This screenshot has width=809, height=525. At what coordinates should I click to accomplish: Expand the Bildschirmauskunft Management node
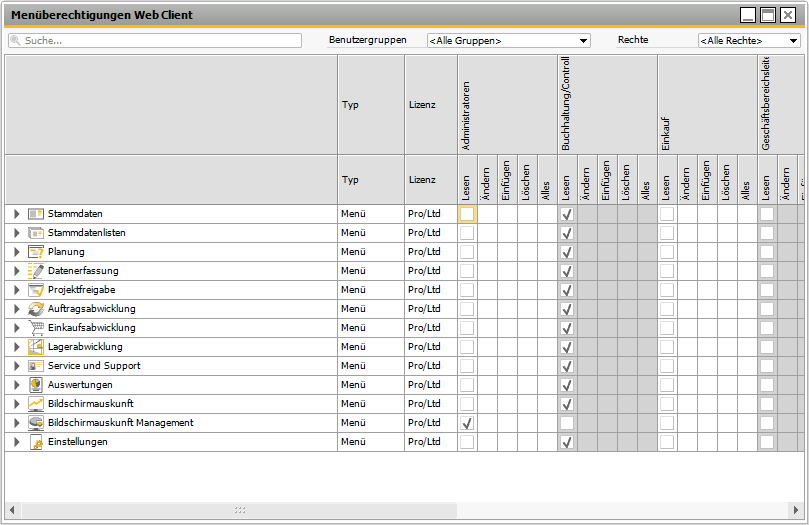17,423
